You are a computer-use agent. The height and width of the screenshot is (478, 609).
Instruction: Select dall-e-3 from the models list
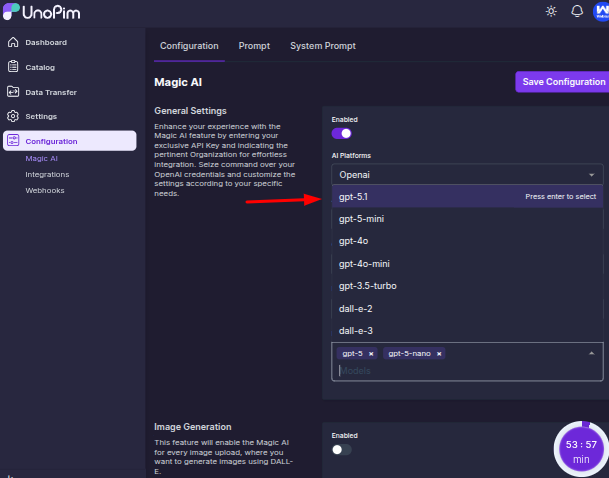(467, 331)
